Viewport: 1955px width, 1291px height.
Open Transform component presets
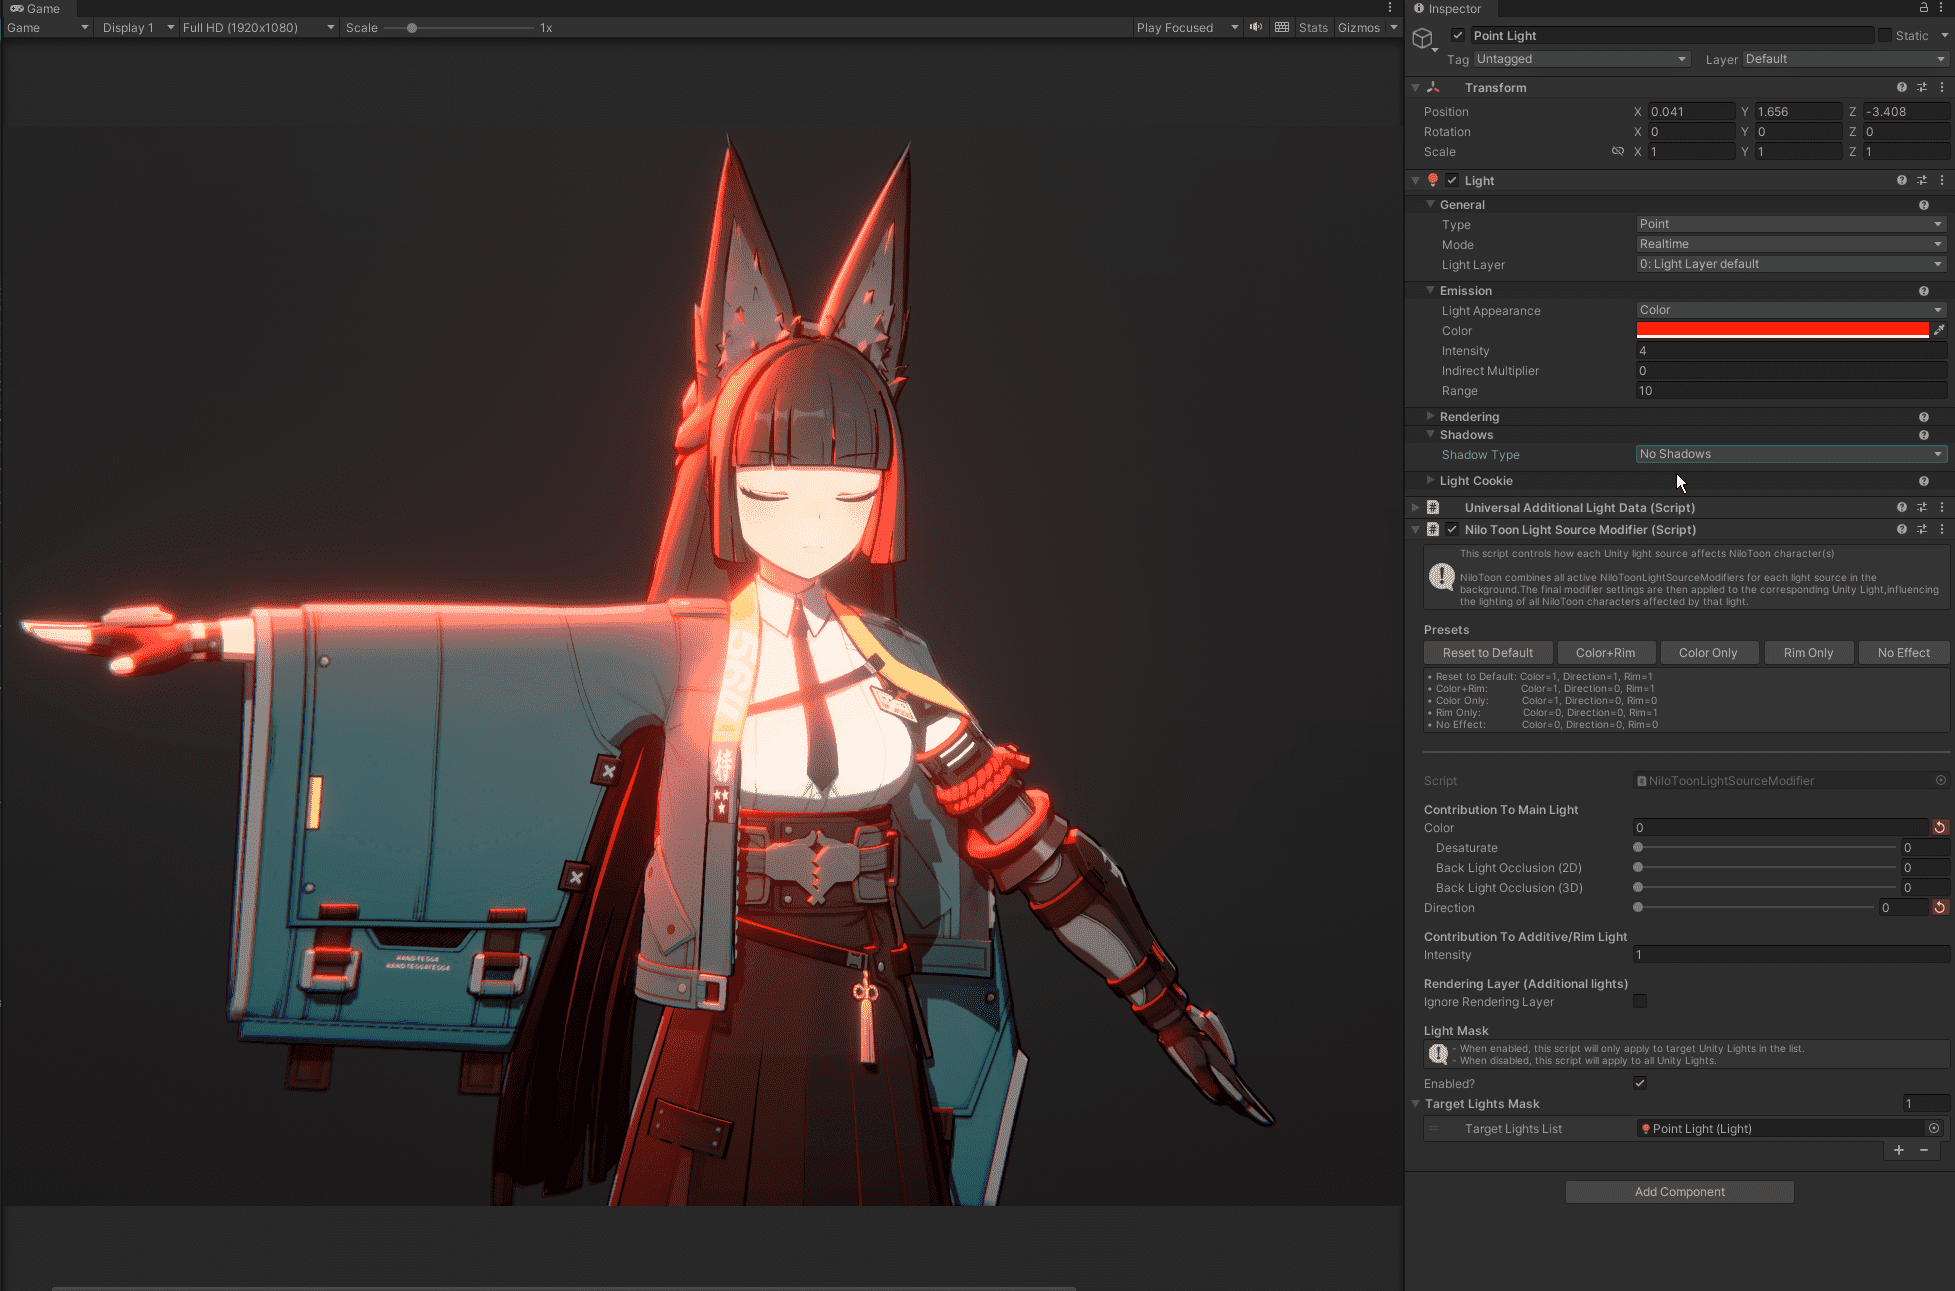(x=1922, y=88)
